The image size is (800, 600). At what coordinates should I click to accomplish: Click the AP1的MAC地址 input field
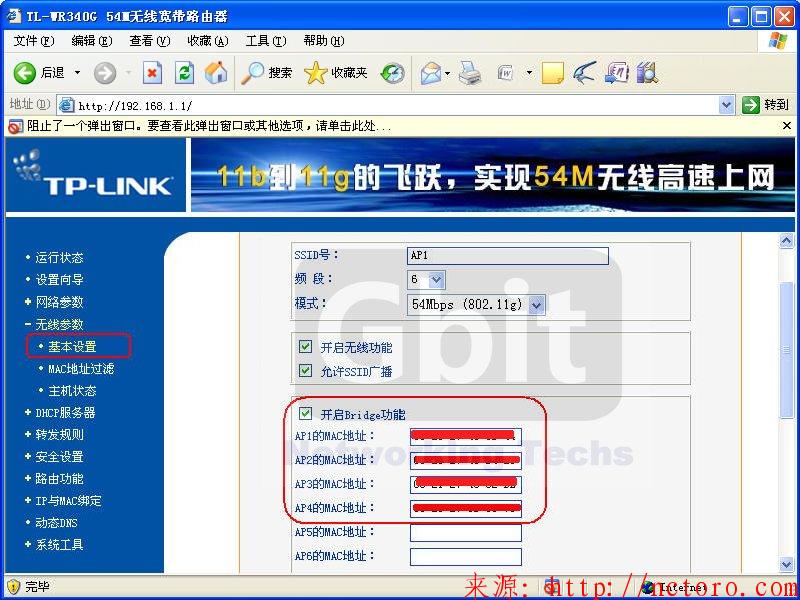coord(465,436)
